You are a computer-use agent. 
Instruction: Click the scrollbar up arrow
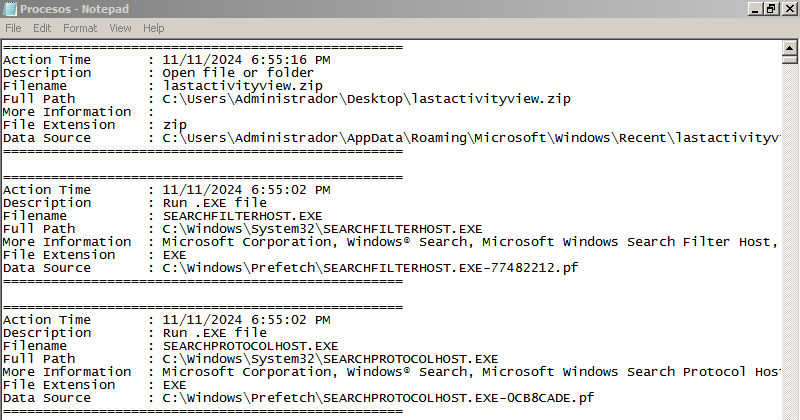pyautogui.click(x=789, y=48)
